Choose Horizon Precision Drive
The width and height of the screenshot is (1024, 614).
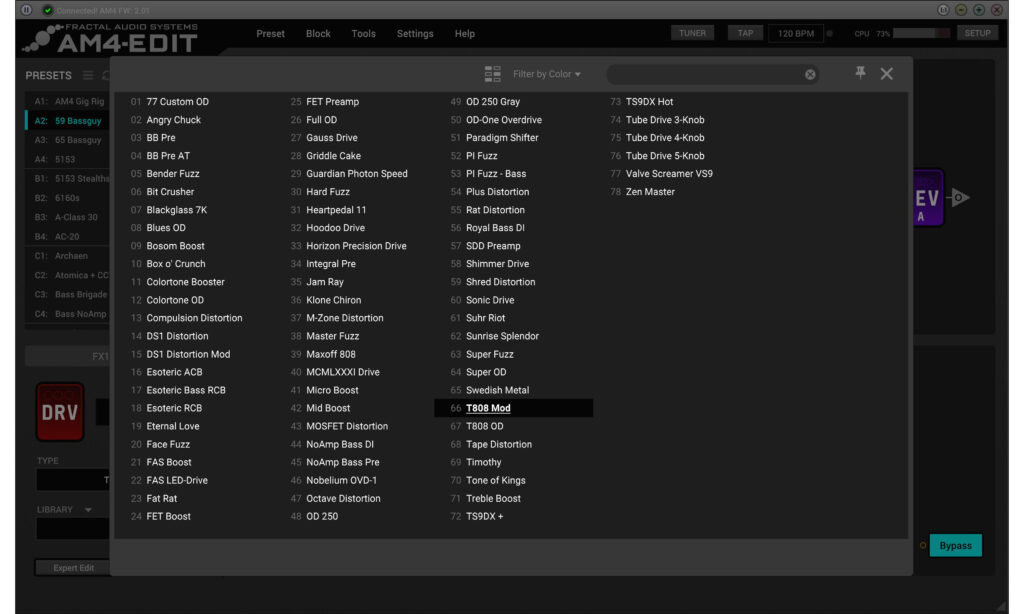click(x=356, y=246)
